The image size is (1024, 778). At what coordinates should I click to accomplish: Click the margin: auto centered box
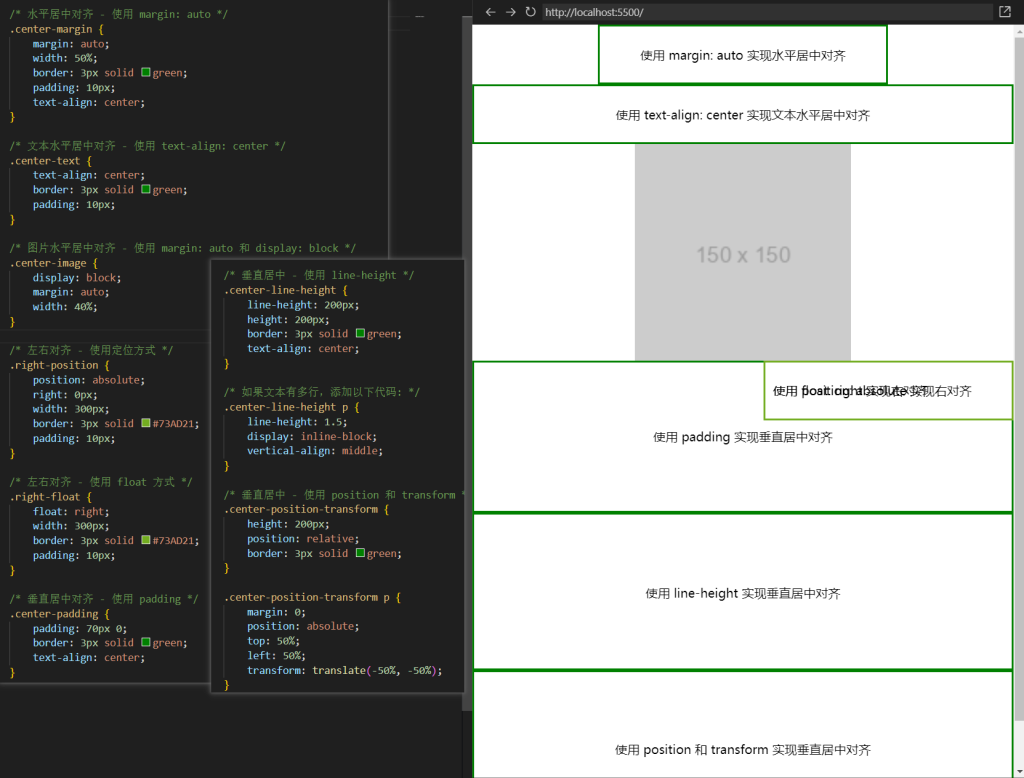[742, 55]
